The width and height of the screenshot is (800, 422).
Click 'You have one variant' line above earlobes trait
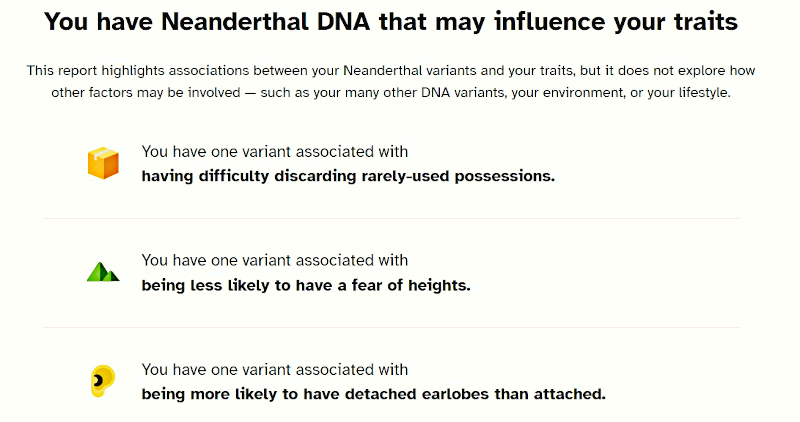[x=275, y=370]
